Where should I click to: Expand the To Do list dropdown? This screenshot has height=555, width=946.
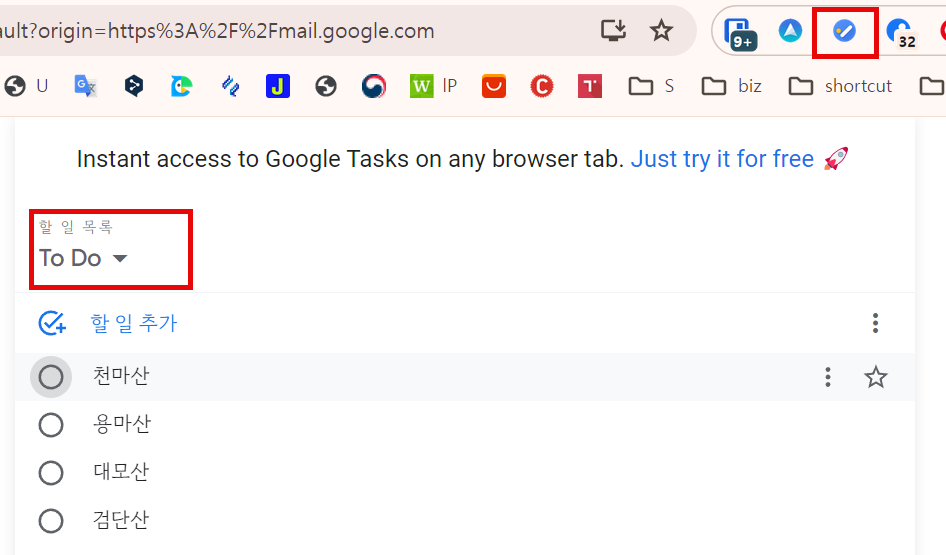pyautogui.click(x=83, y=258)
